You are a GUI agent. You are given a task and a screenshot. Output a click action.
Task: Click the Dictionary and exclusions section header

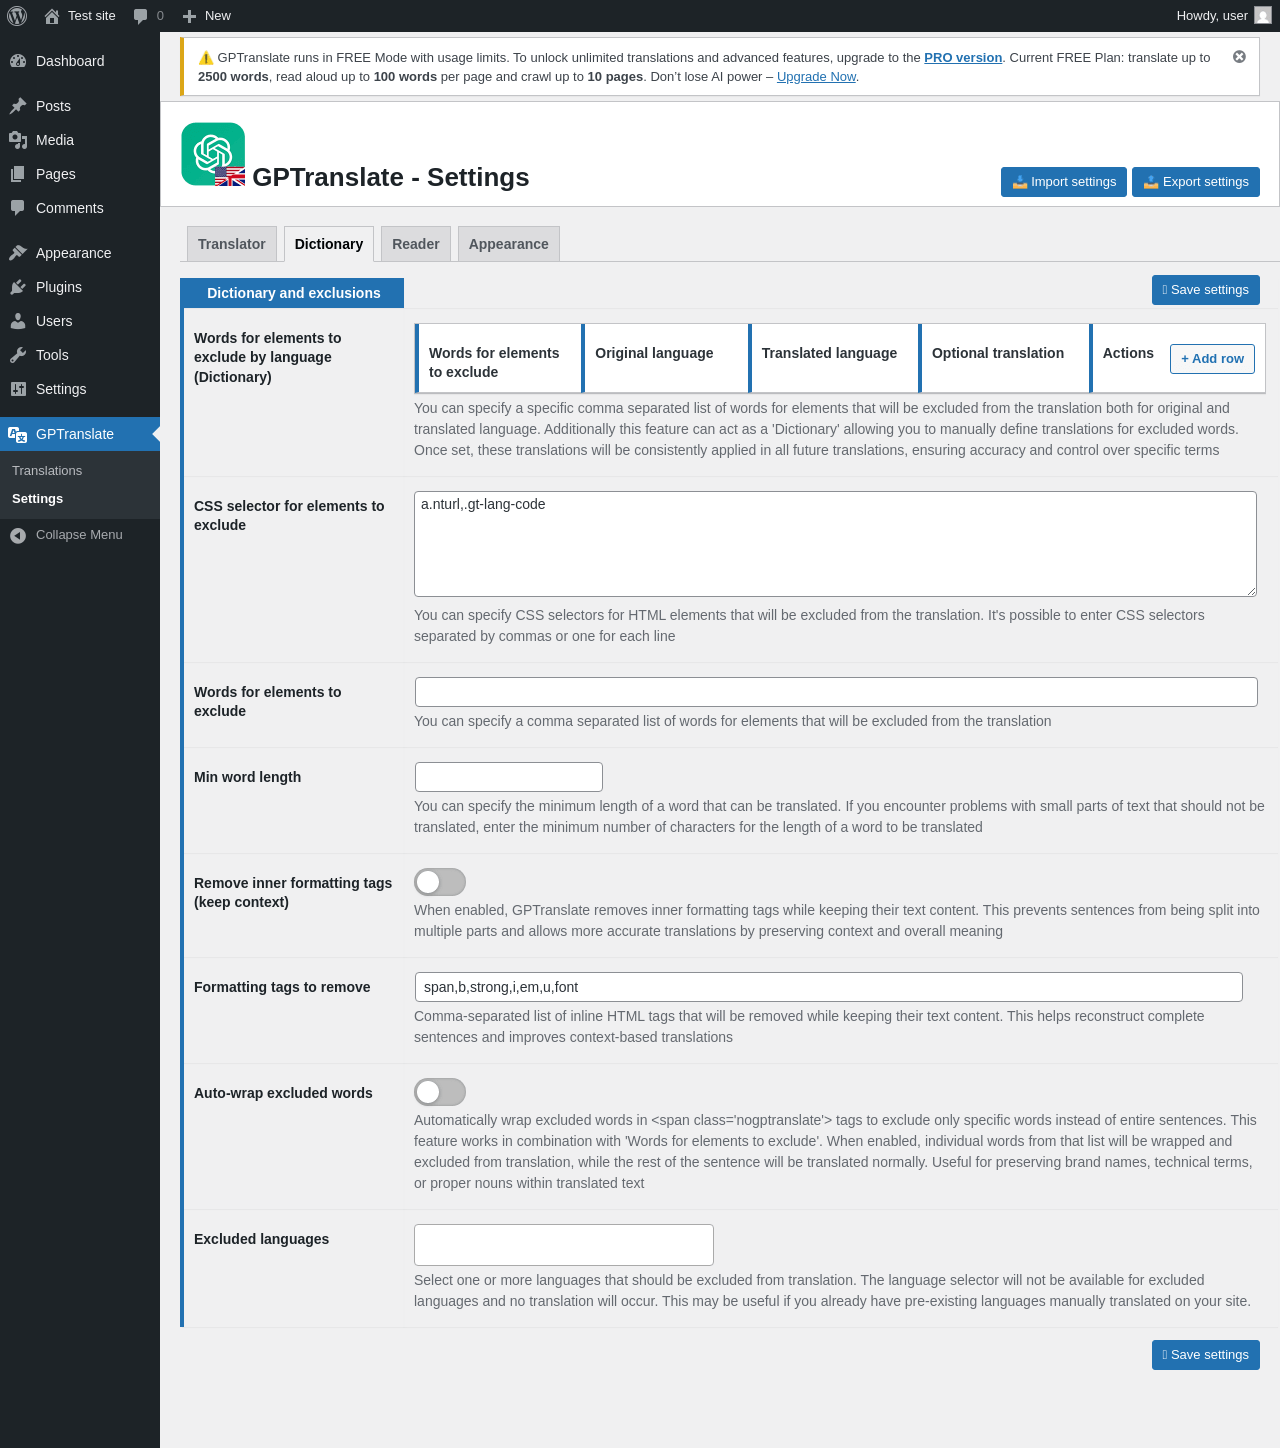point(293,293)
